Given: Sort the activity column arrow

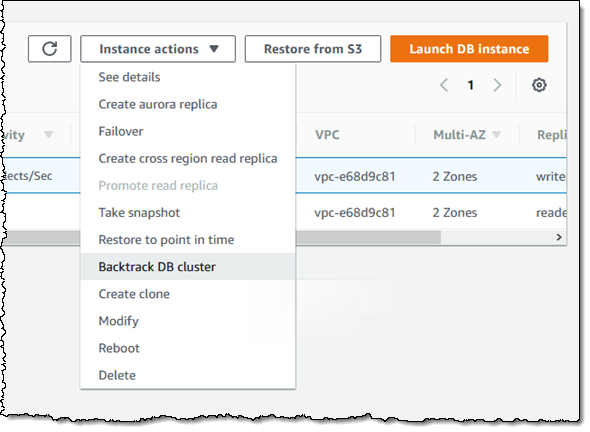Looking at the screenshot, I should pos(49,134).
